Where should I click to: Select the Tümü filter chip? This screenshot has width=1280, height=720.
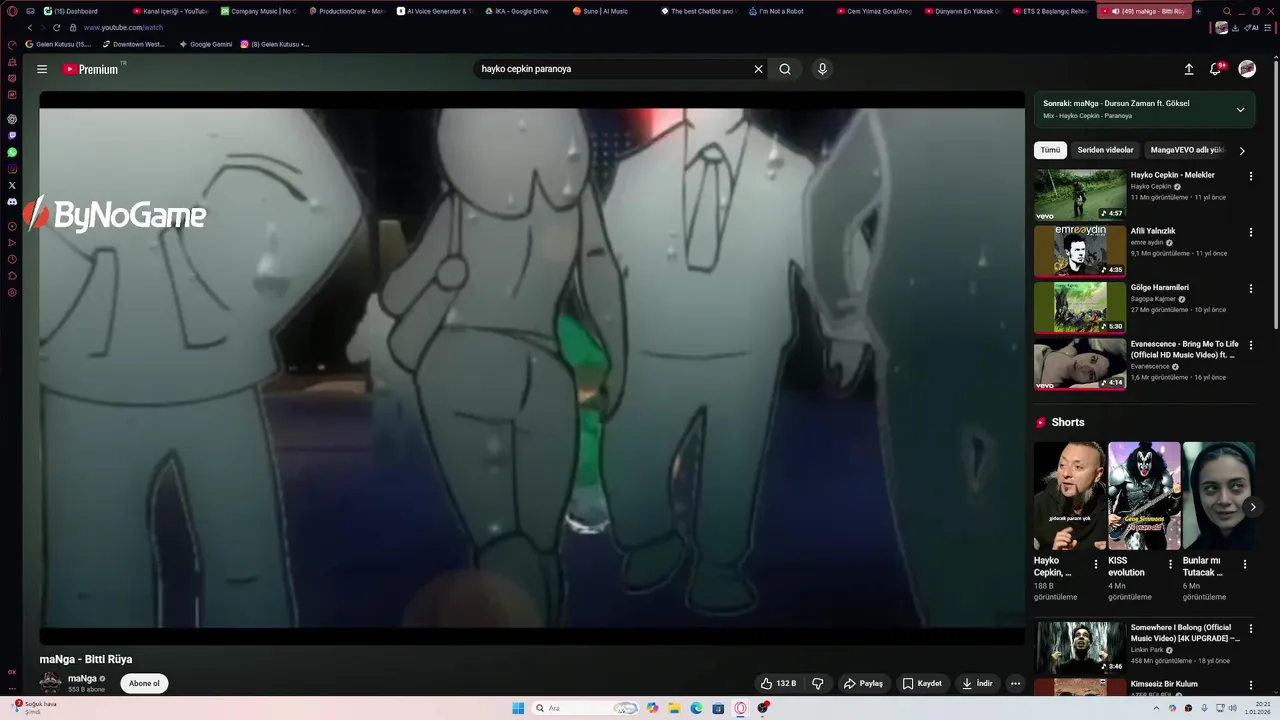[x=1050, y=150]
